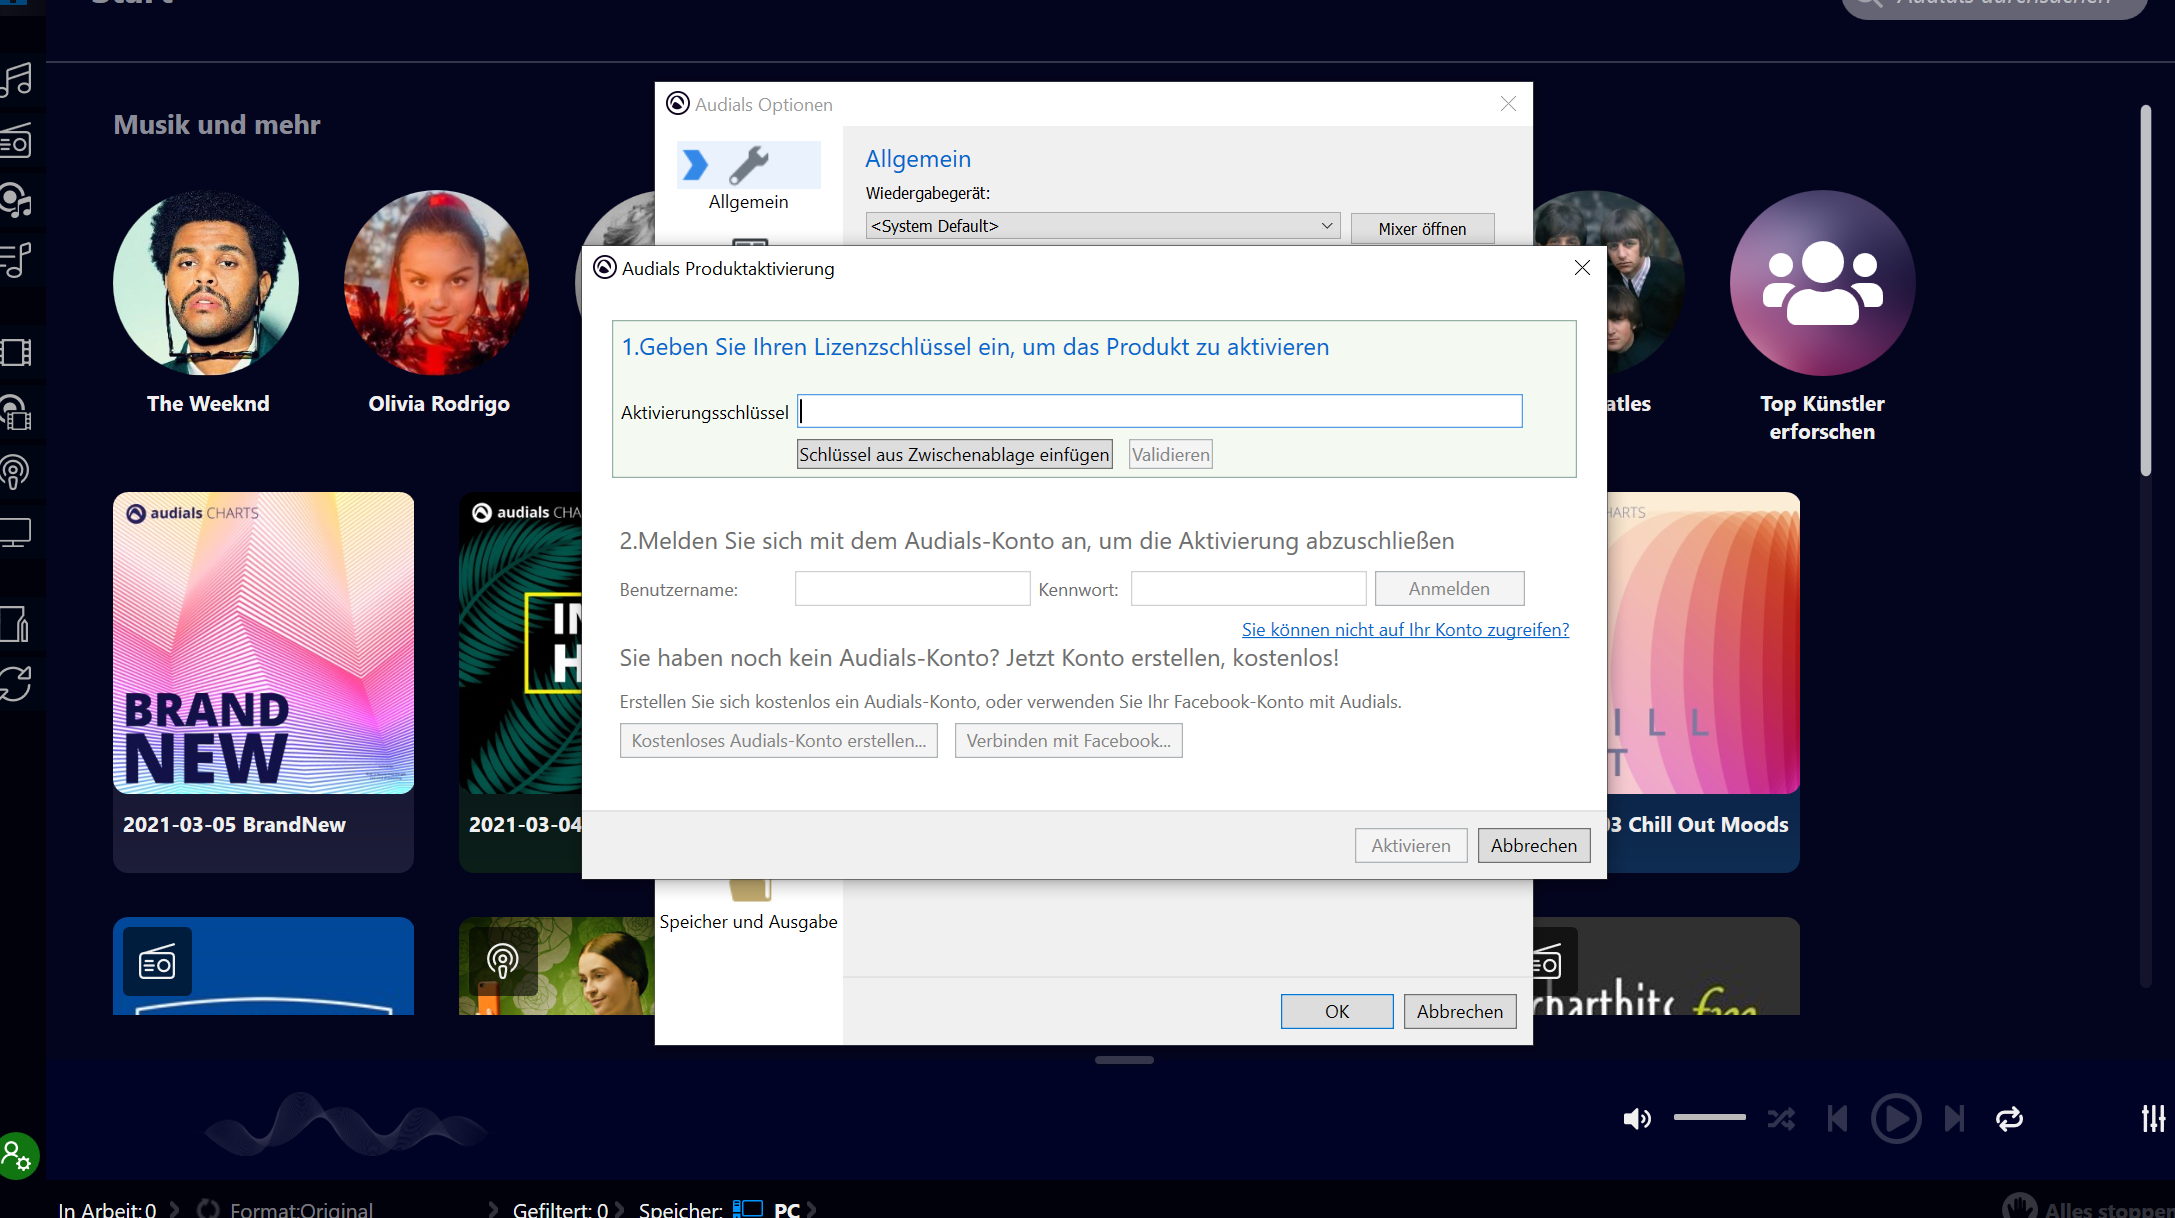Viewport: 2175px width, 1218px height.
Task: Expand the Speicher PC chevron
Action: (x=811, y=1209)
